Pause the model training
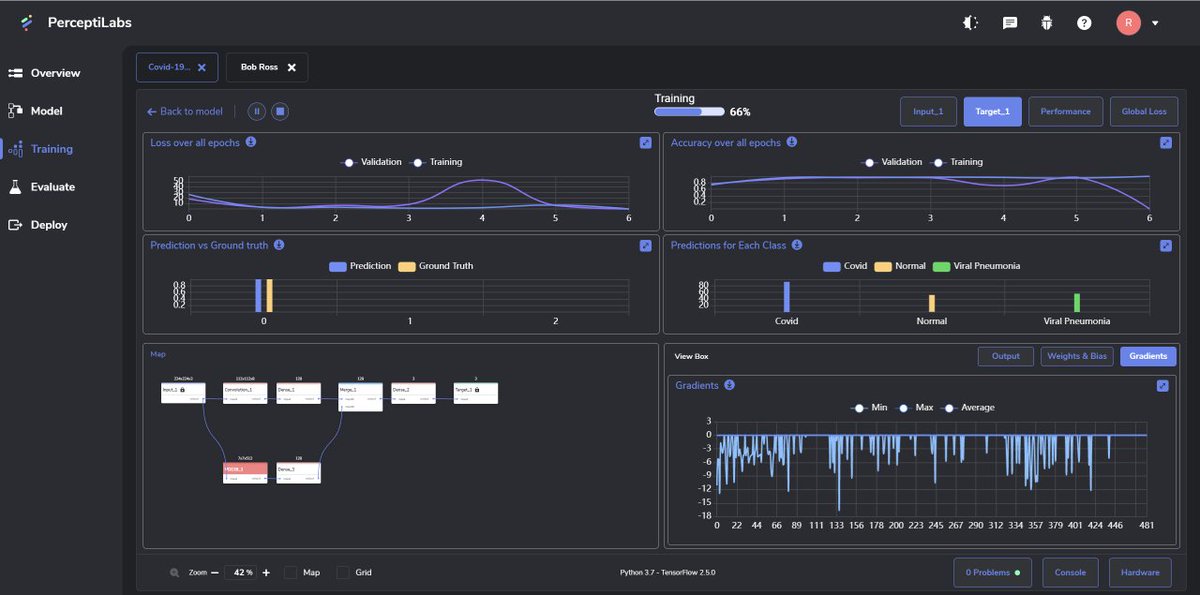Viewport: 1200px width, 595px height. [256, 110]
